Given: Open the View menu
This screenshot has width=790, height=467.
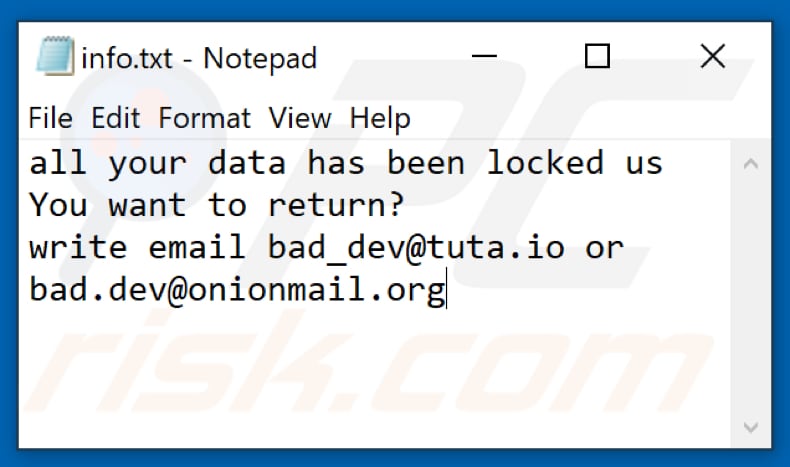Looking at the screenshot, I should pos(300,119).
